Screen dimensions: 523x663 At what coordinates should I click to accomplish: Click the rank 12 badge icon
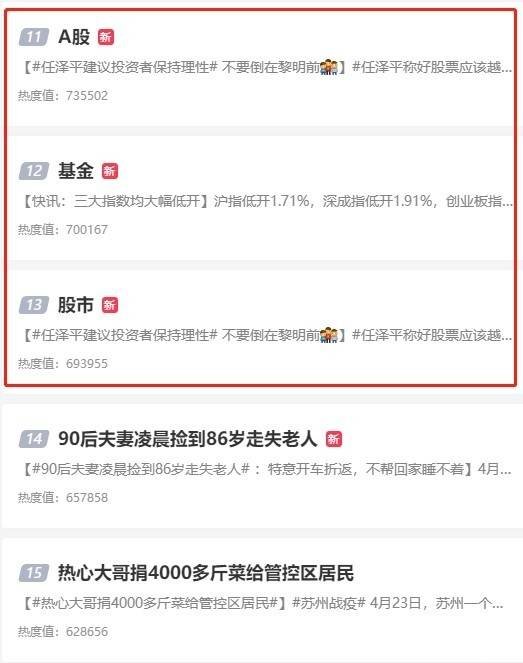pos(34,171)
